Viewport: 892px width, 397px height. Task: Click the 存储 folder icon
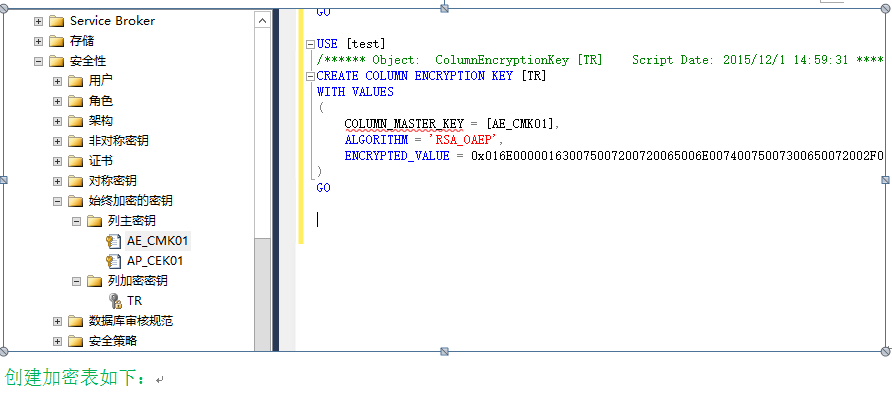pos(56,41)
